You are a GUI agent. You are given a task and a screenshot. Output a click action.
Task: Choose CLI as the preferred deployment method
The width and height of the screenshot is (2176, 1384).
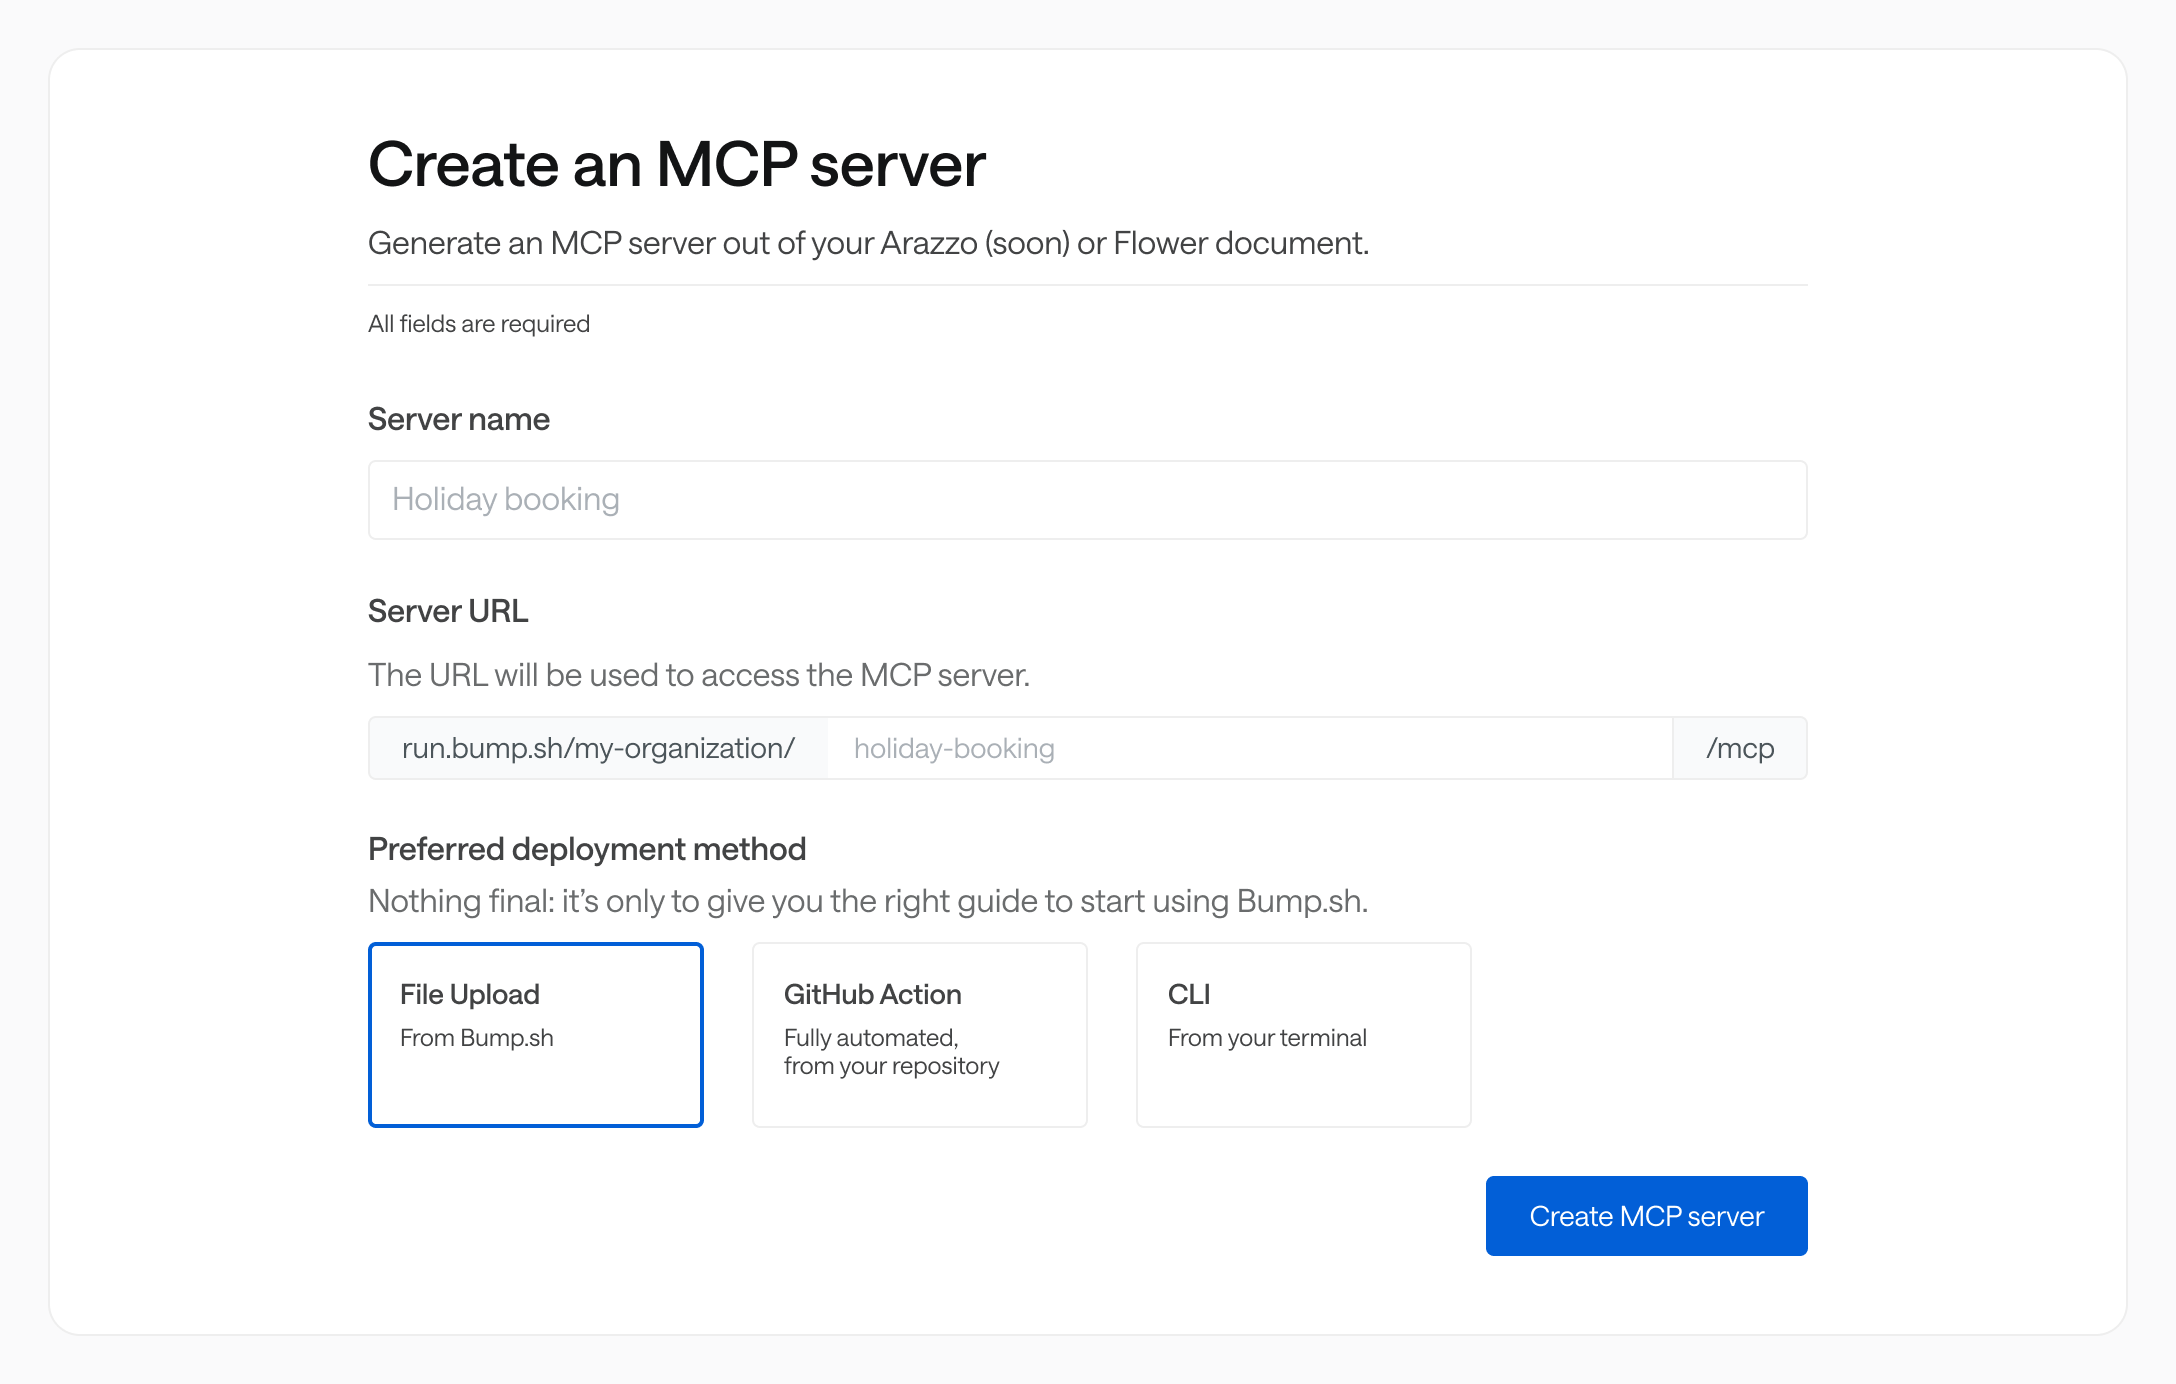(1302, 1035)
